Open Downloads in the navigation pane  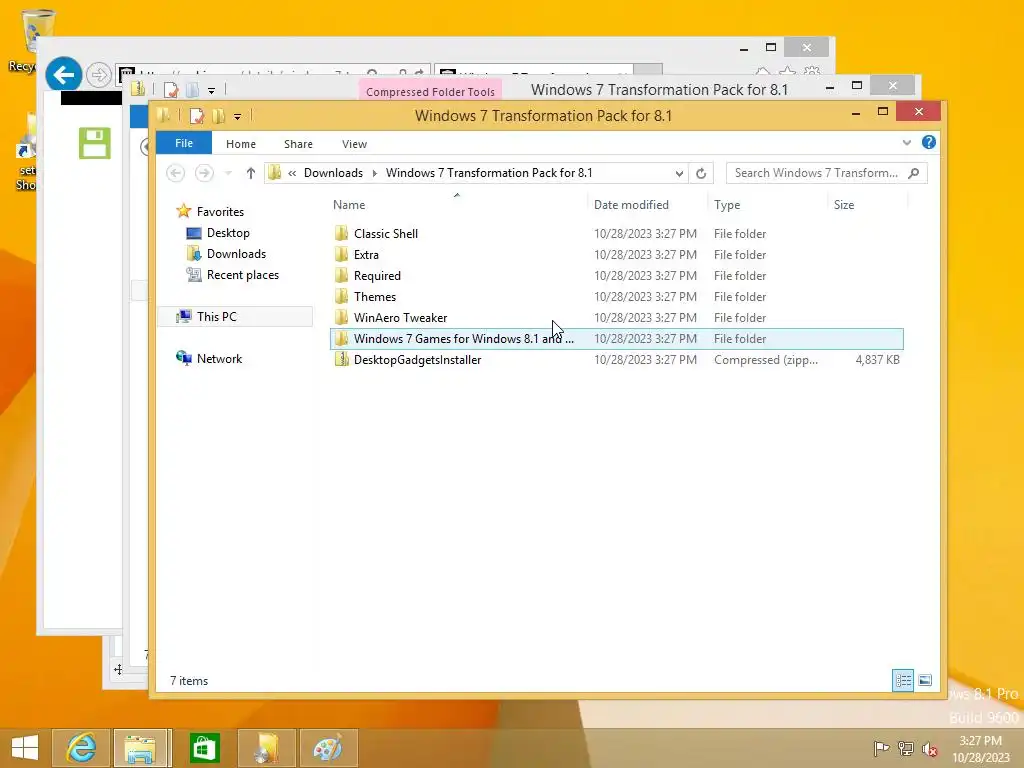click(236, 253)
